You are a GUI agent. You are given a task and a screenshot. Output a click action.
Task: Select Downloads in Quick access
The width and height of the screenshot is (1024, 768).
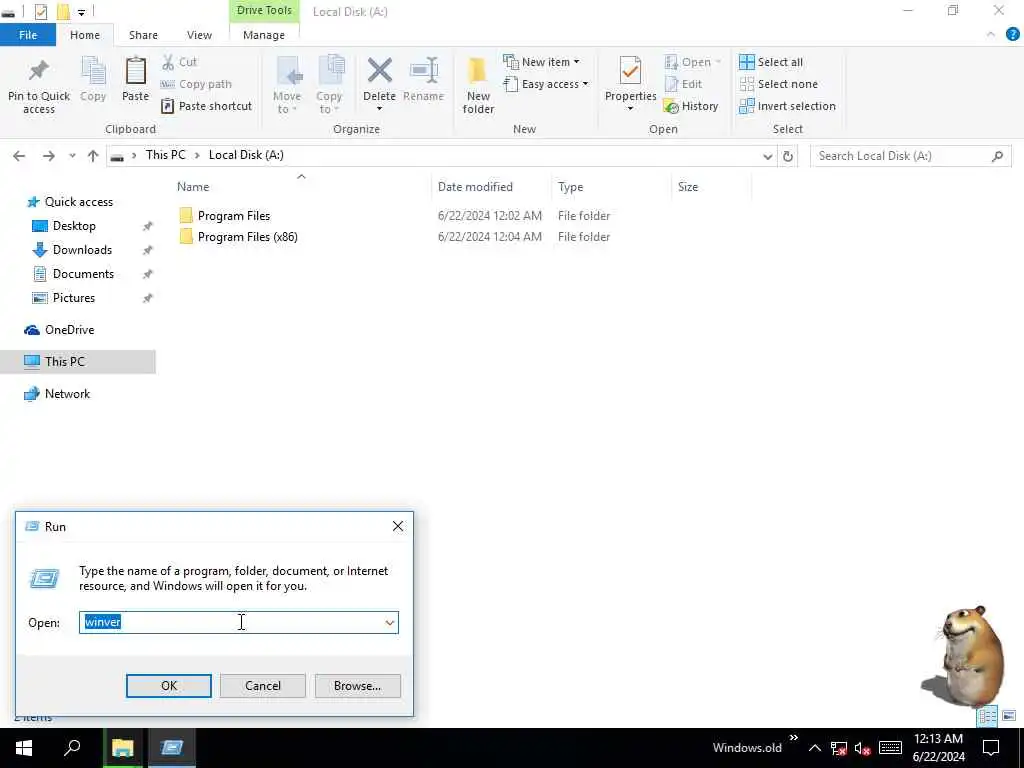click(x=82, y=250)
